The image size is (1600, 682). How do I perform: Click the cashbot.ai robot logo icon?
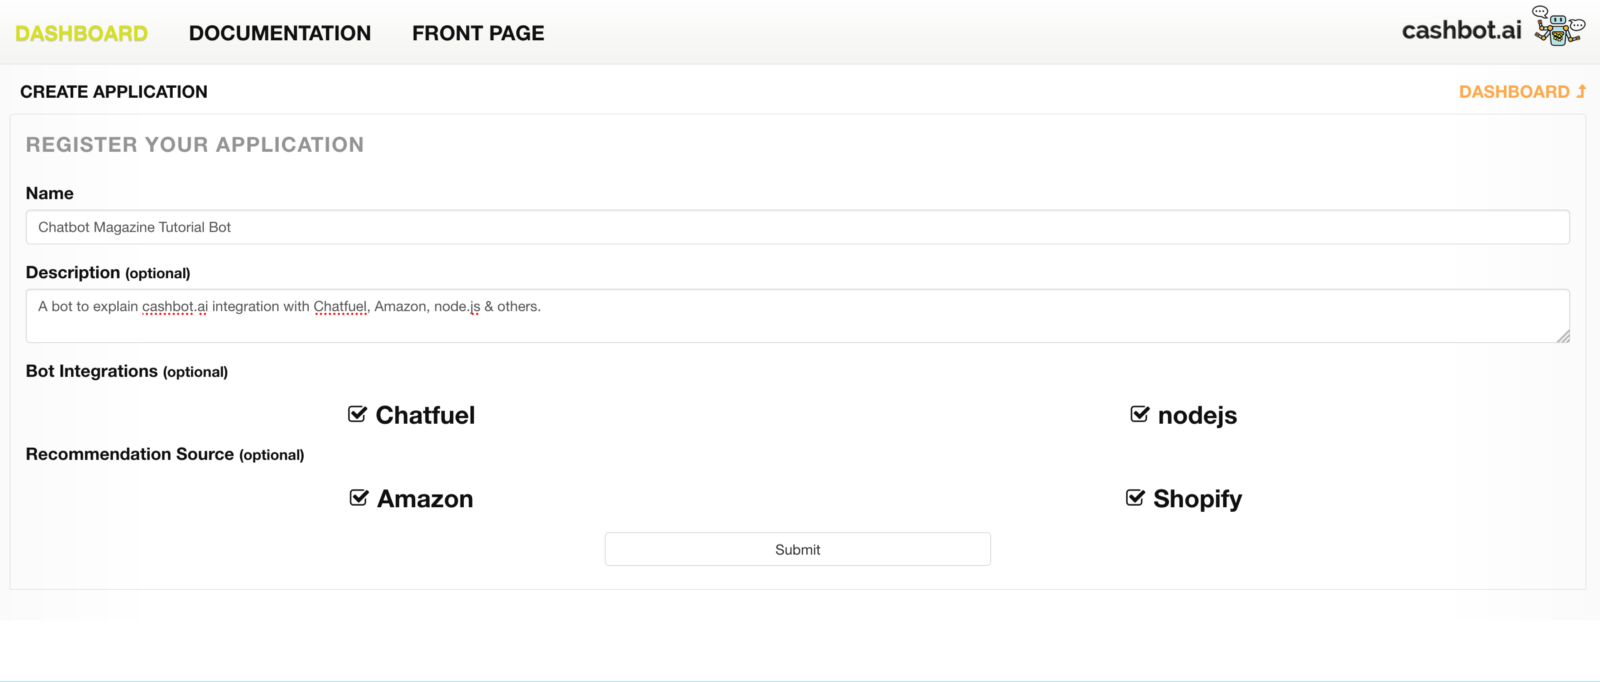(1558, 27)
